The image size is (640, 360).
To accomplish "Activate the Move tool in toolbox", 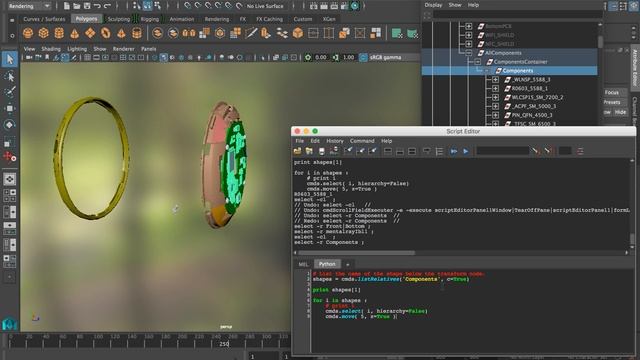I will 10,108.
